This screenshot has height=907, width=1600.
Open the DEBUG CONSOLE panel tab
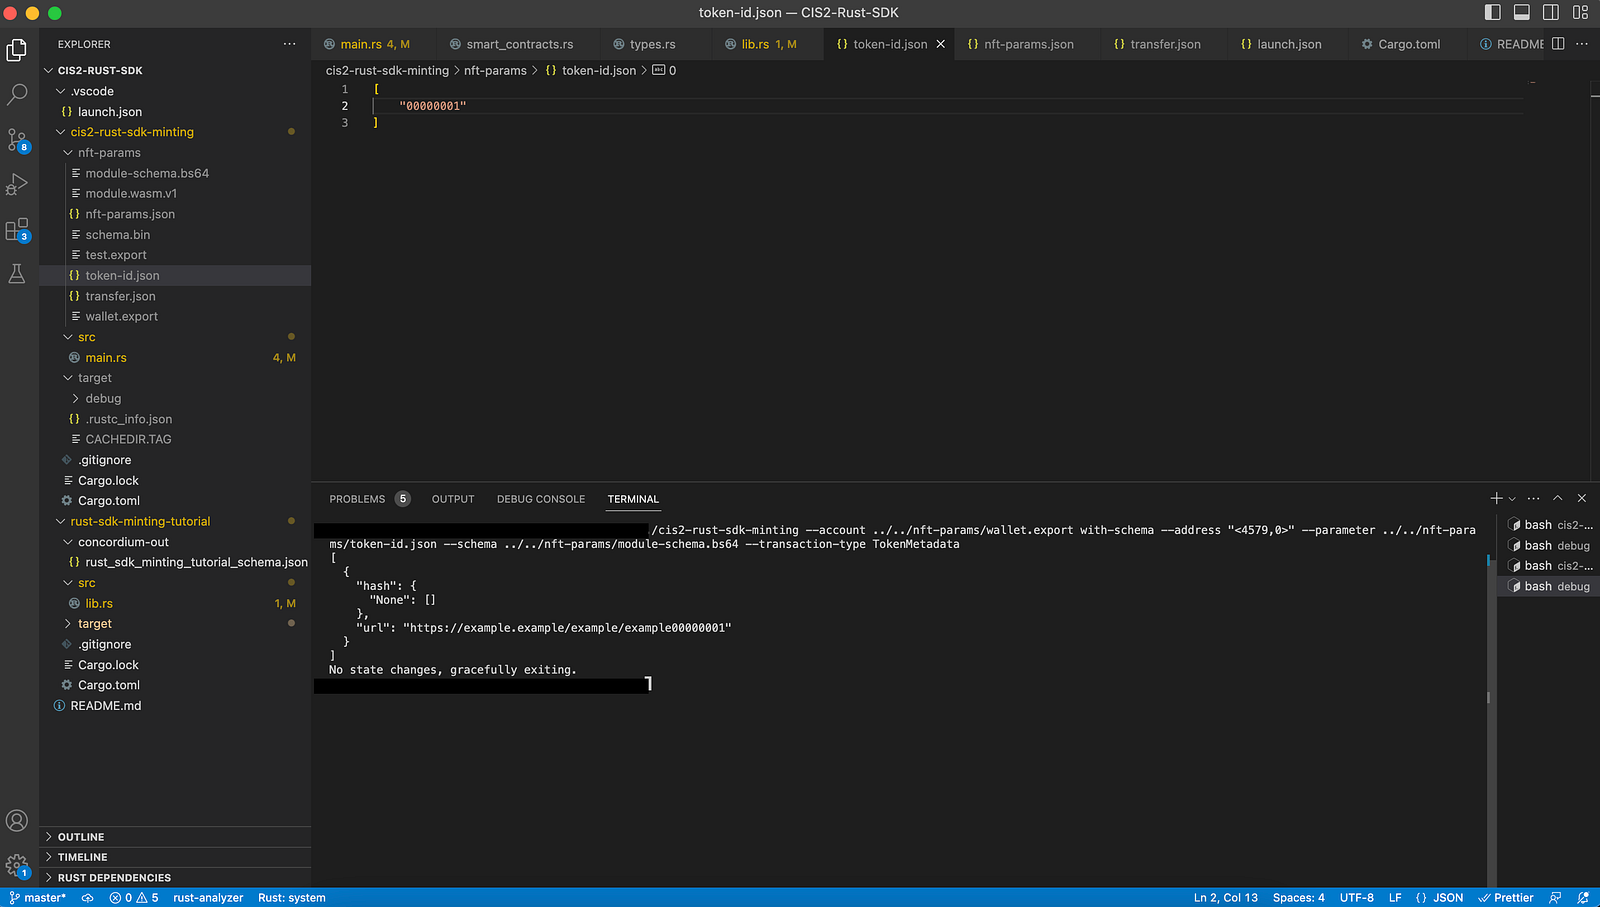point(541,499)
